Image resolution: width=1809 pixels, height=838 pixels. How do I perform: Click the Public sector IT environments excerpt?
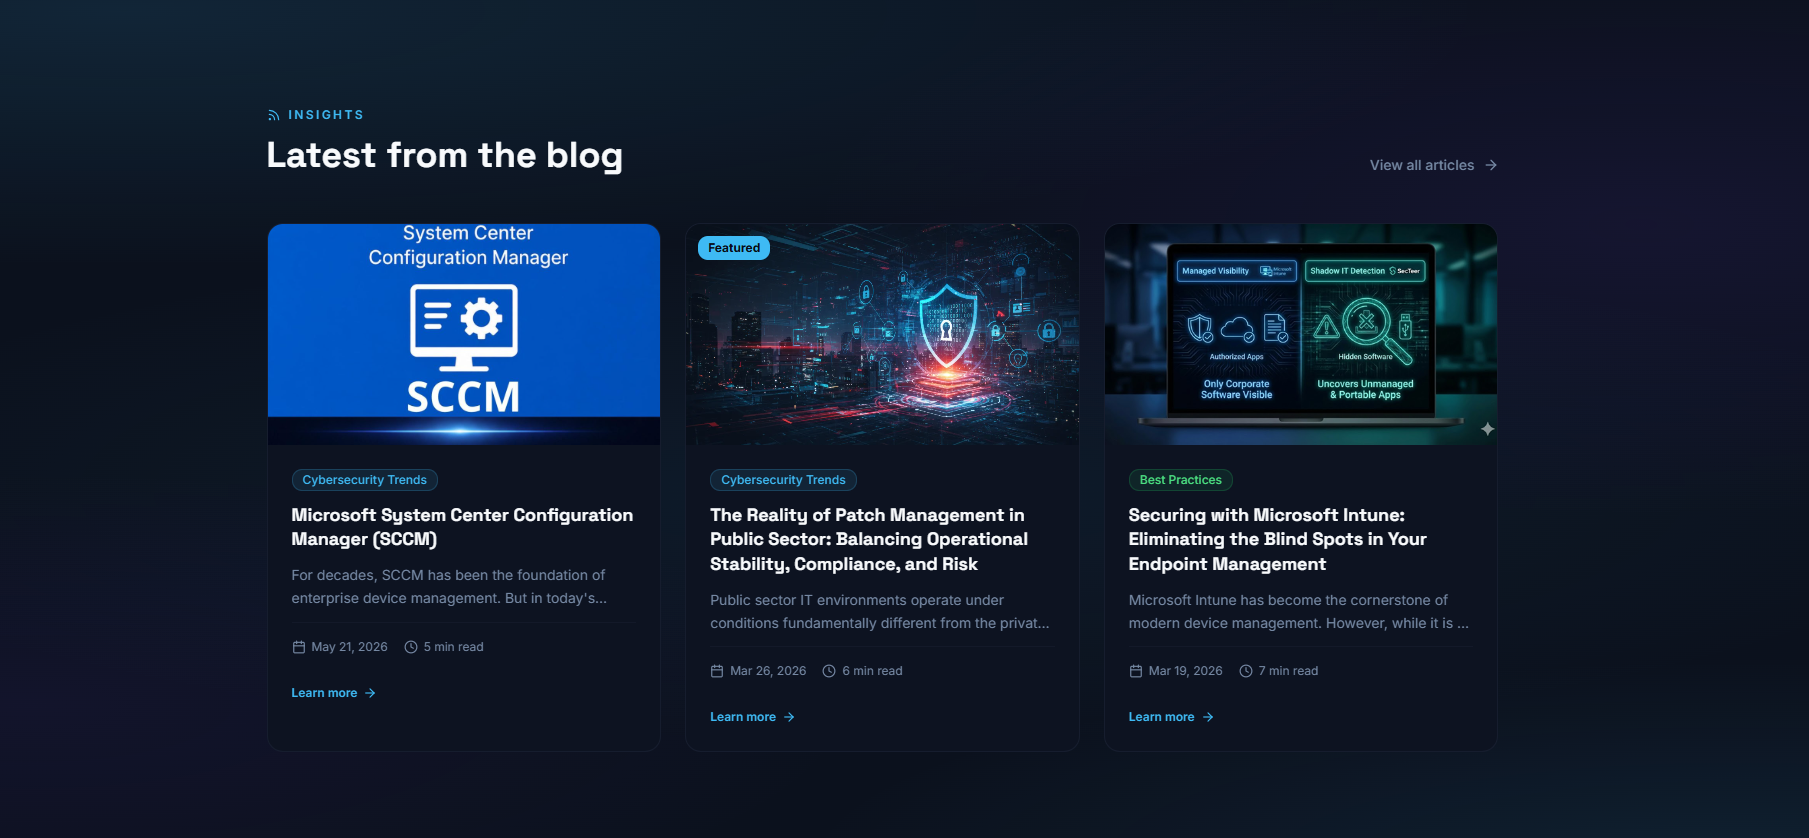click(880, 612)
